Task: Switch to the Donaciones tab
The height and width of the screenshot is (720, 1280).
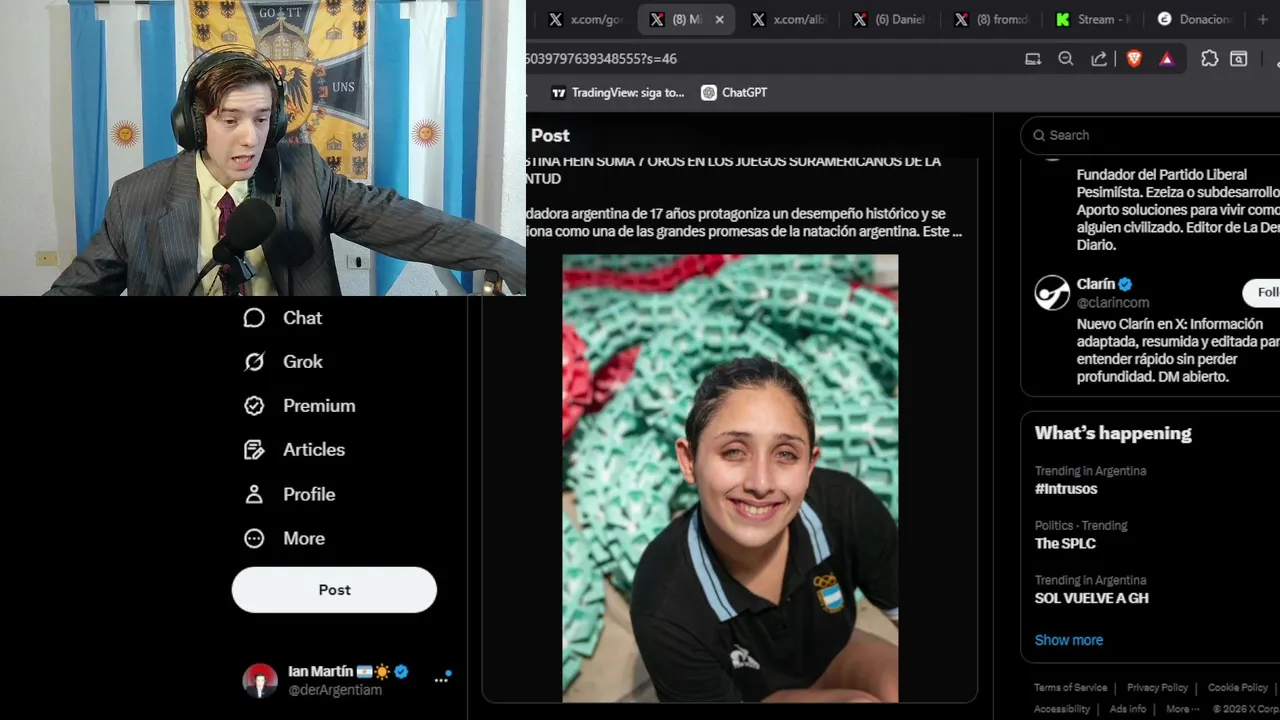Action: click(1195, 19)
